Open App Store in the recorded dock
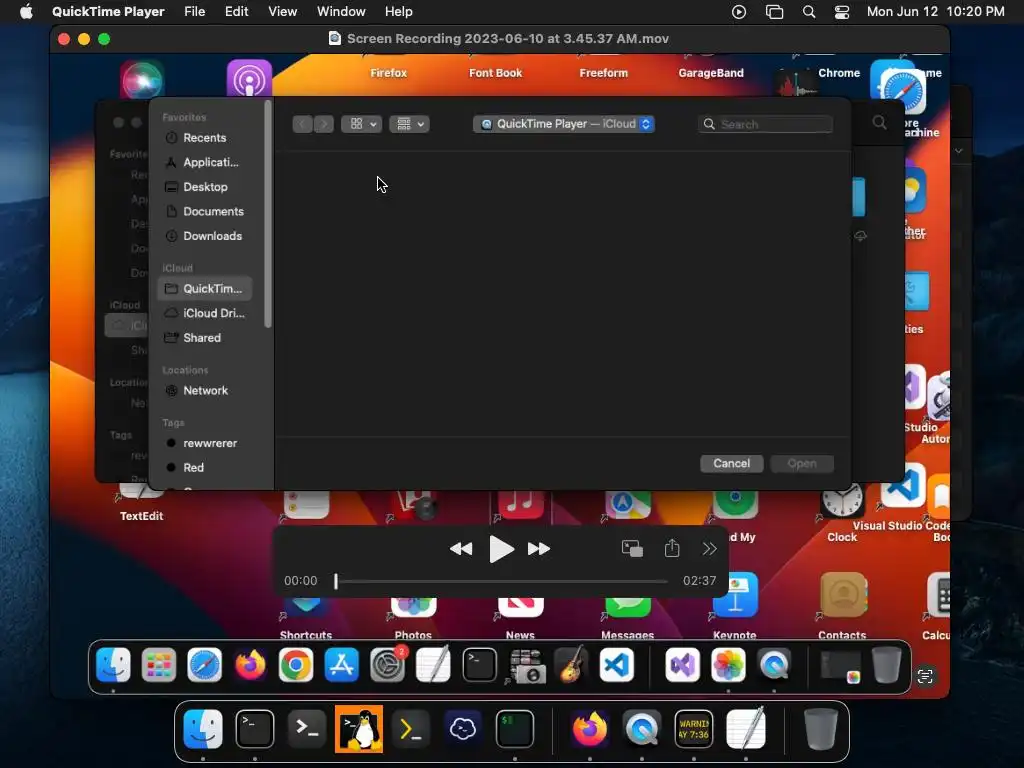Viewport: 1024px width, 768px height. pyautogui.click(x=342, y=665)
